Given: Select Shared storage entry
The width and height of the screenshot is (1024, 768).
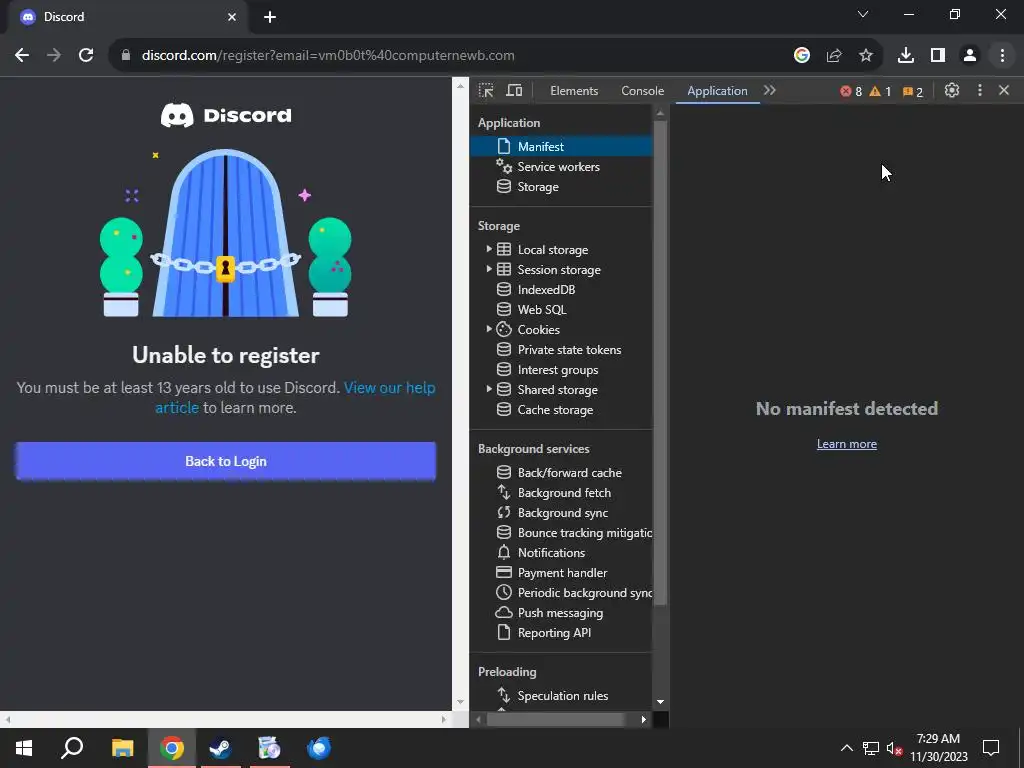Looking at the screenshot, I should [x=557, y=390].
